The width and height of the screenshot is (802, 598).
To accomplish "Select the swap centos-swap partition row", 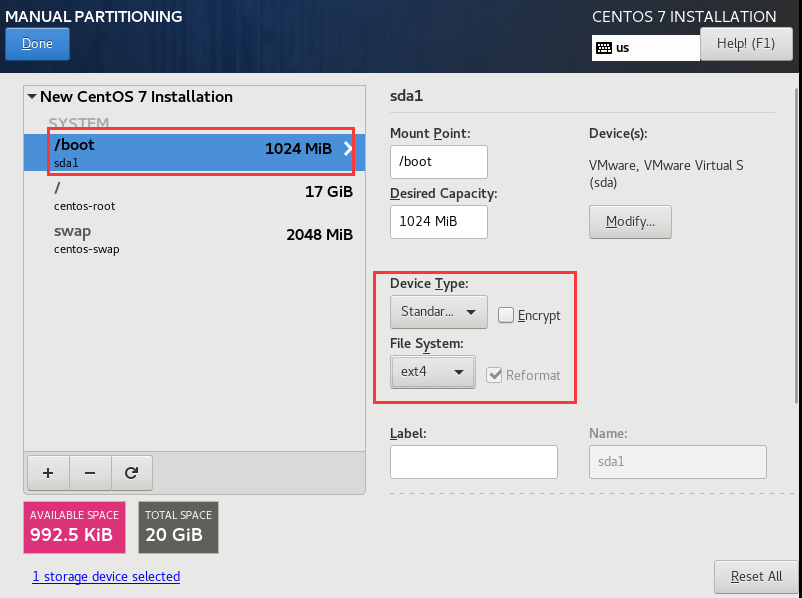I will click(x=194, y=239).
